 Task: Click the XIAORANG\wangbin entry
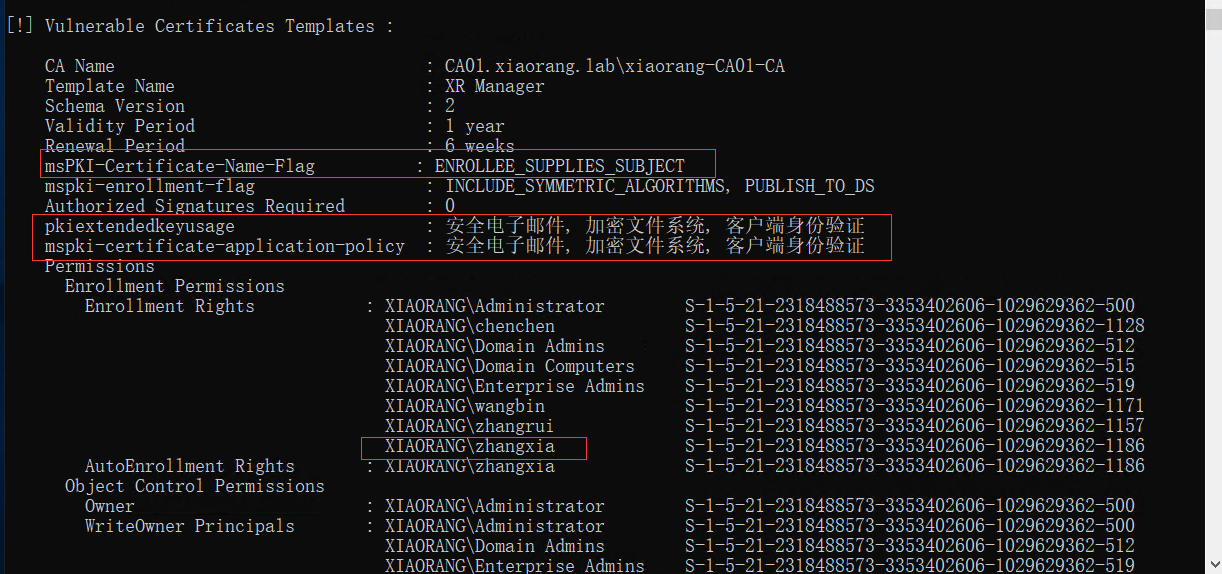coord(464,406)
